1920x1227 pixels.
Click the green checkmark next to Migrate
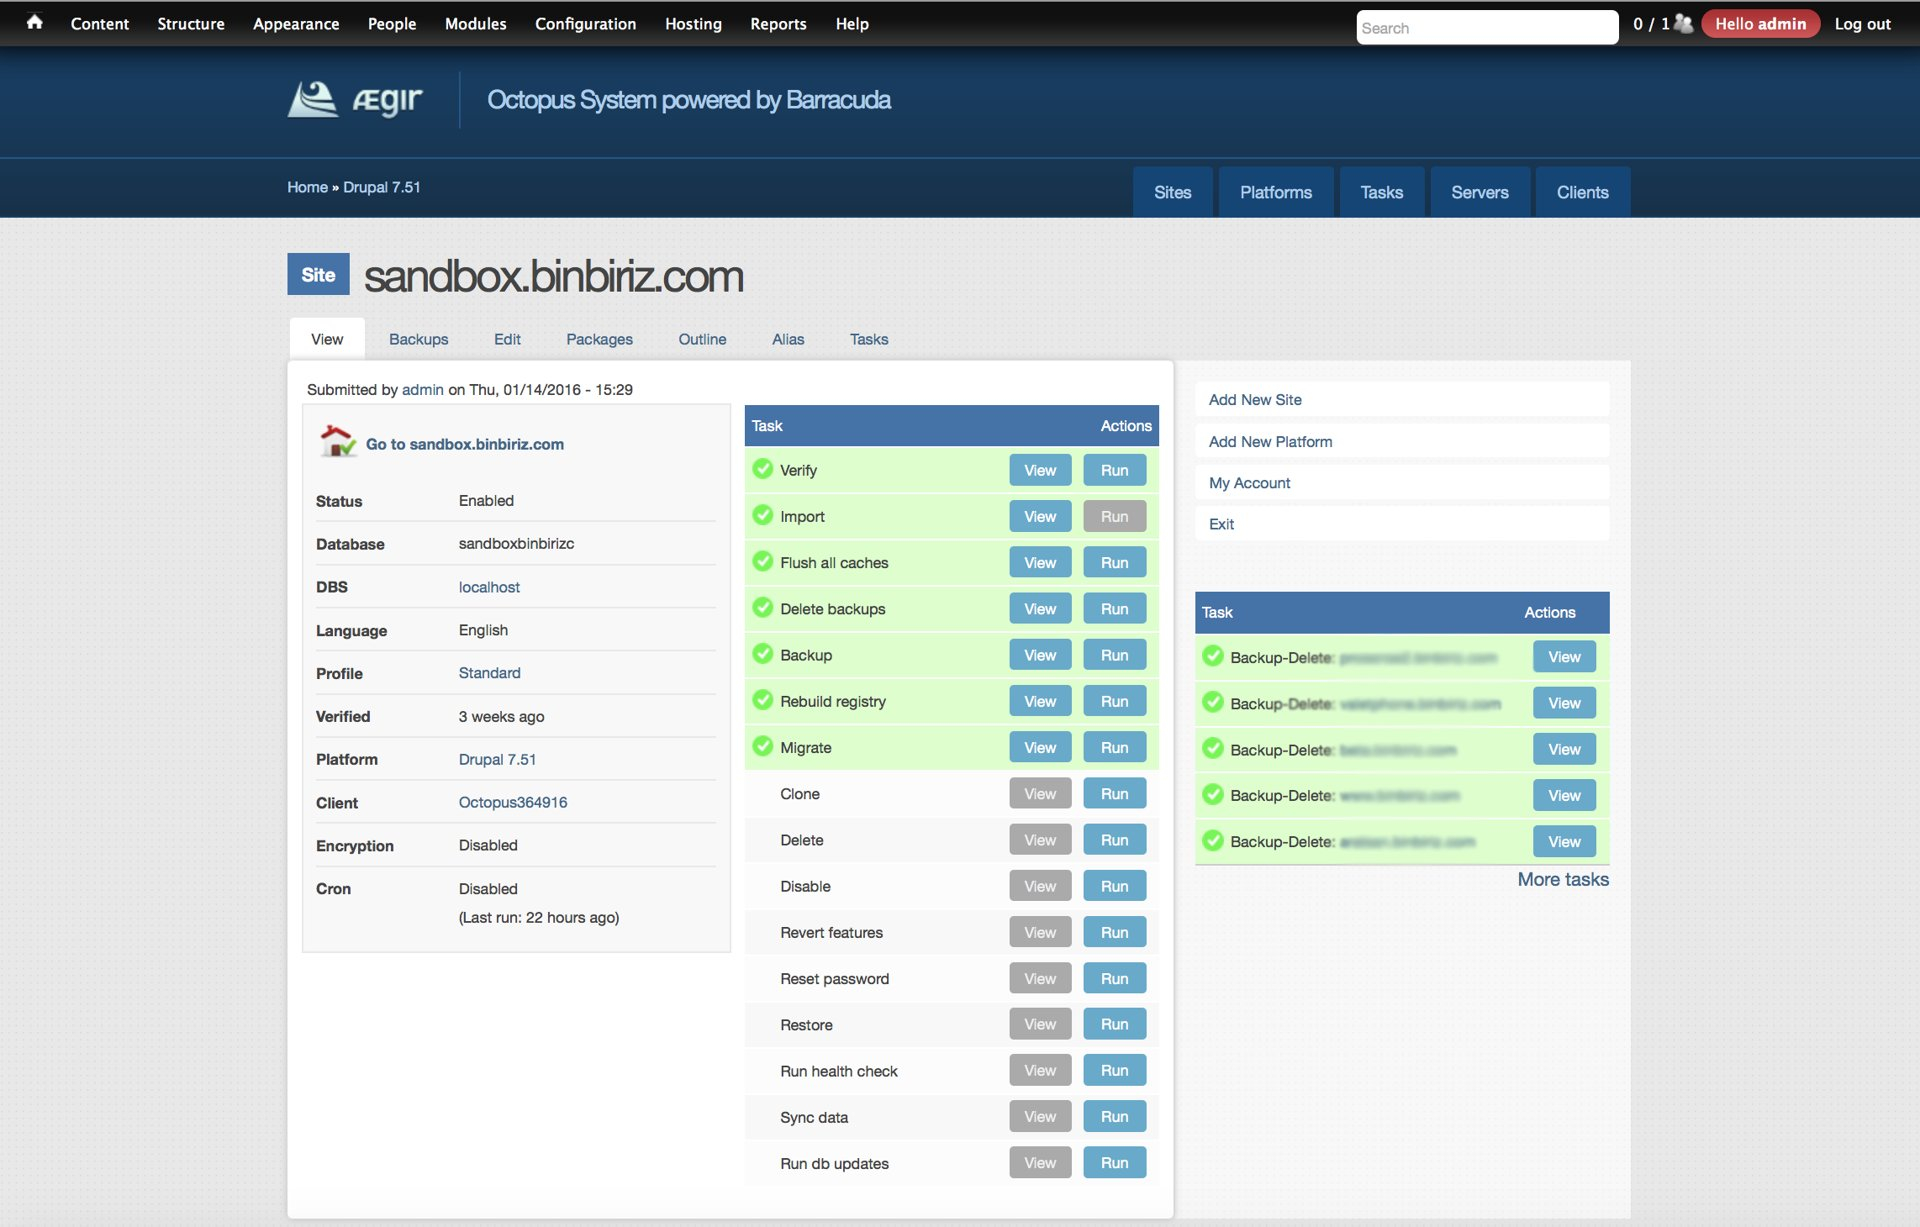coord(763,746)
